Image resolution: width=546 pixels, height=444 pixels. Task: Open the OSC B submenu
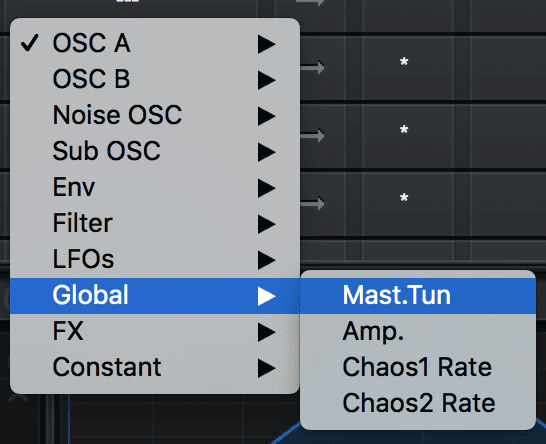[x=155, y=79]
